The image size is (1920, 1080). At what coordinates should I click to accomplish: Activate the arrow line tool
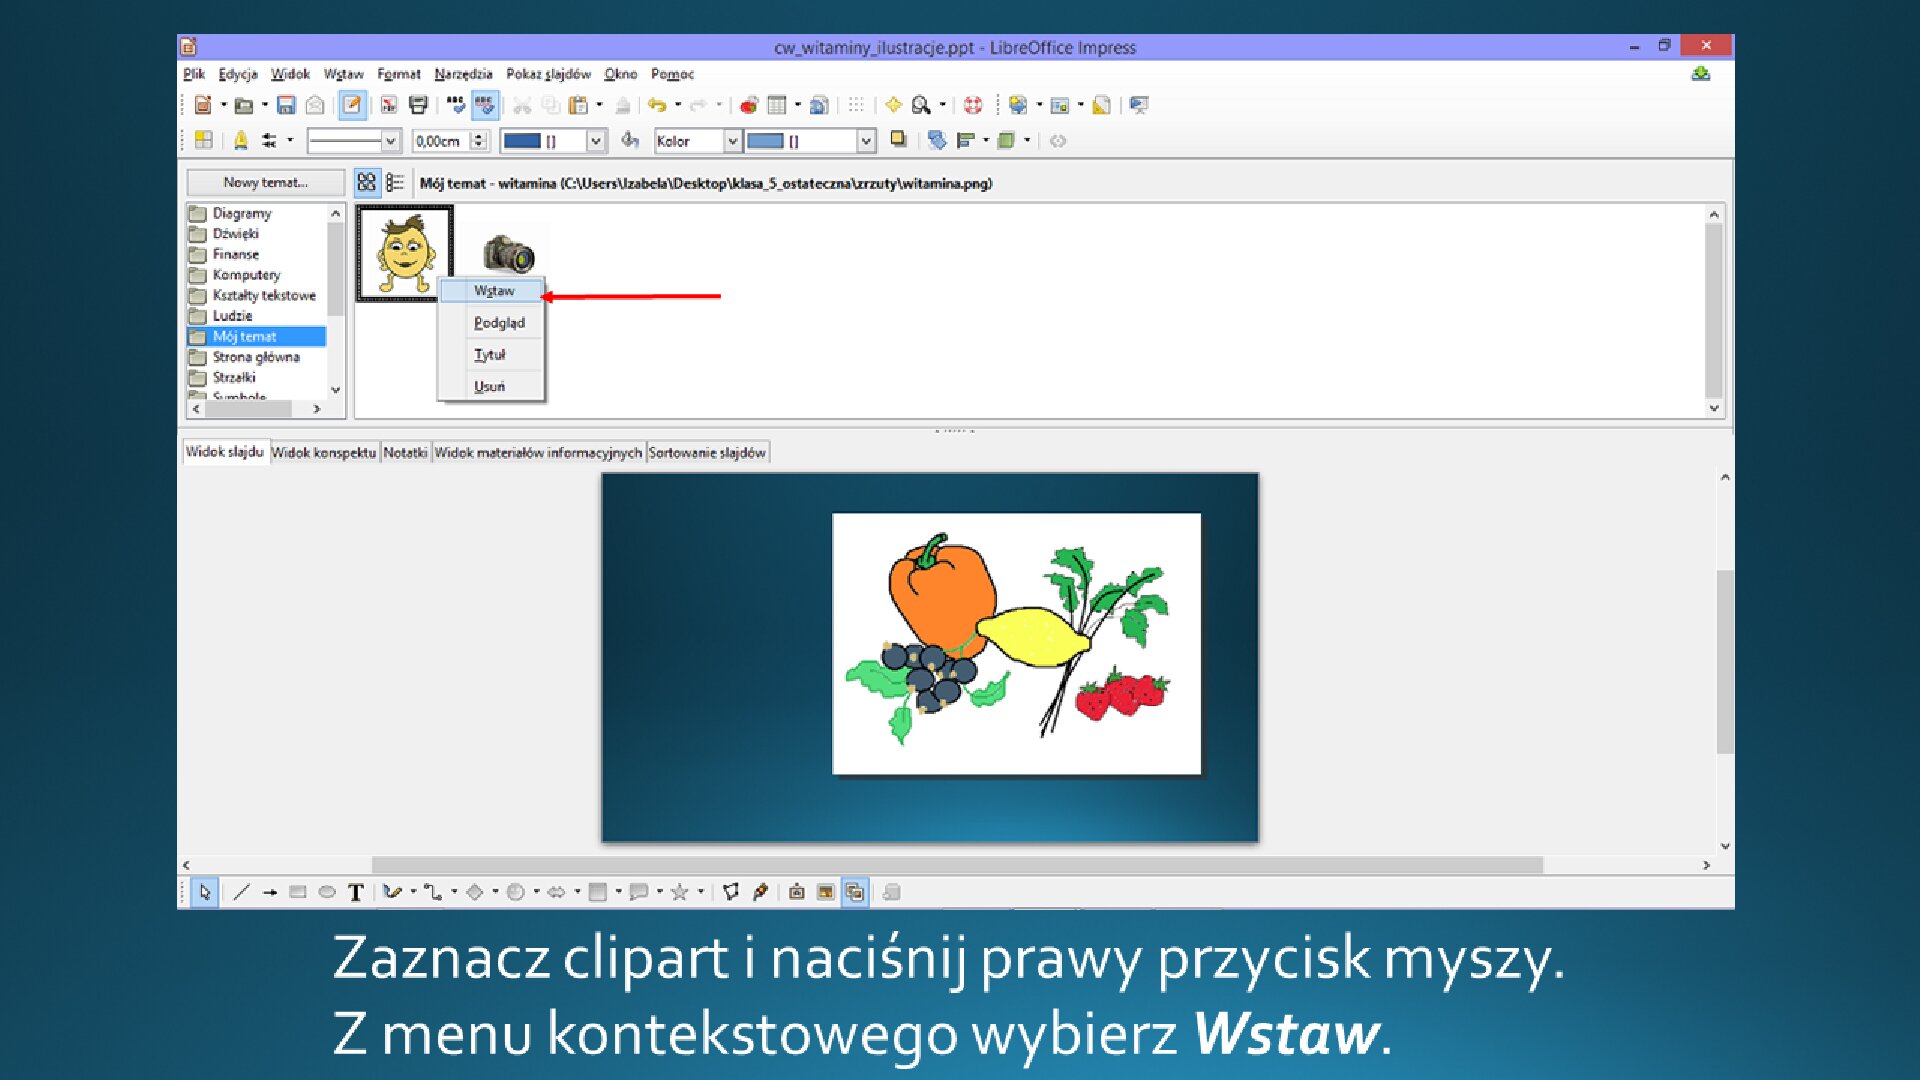pyautogui.click(x=268, y=893)
